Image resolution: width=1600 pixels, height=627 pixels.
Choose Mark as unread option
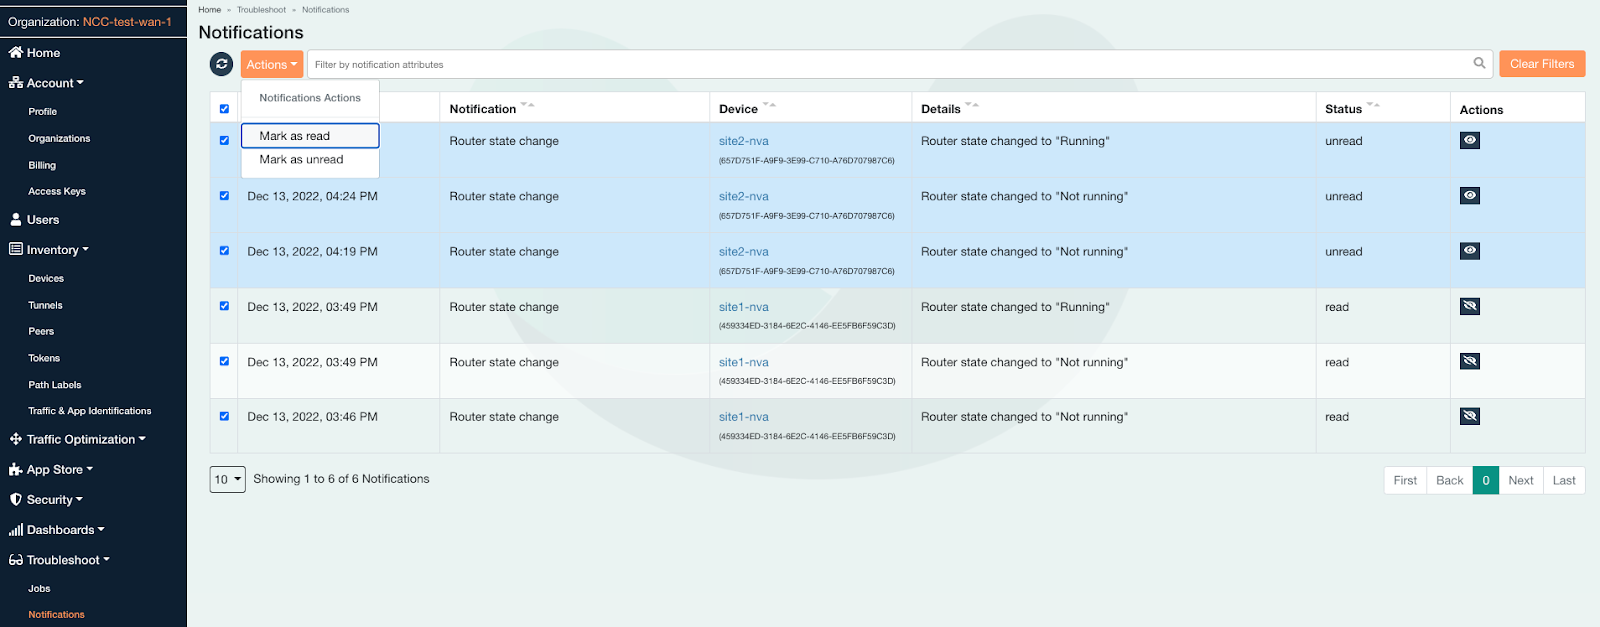click(x=301, y=160)
